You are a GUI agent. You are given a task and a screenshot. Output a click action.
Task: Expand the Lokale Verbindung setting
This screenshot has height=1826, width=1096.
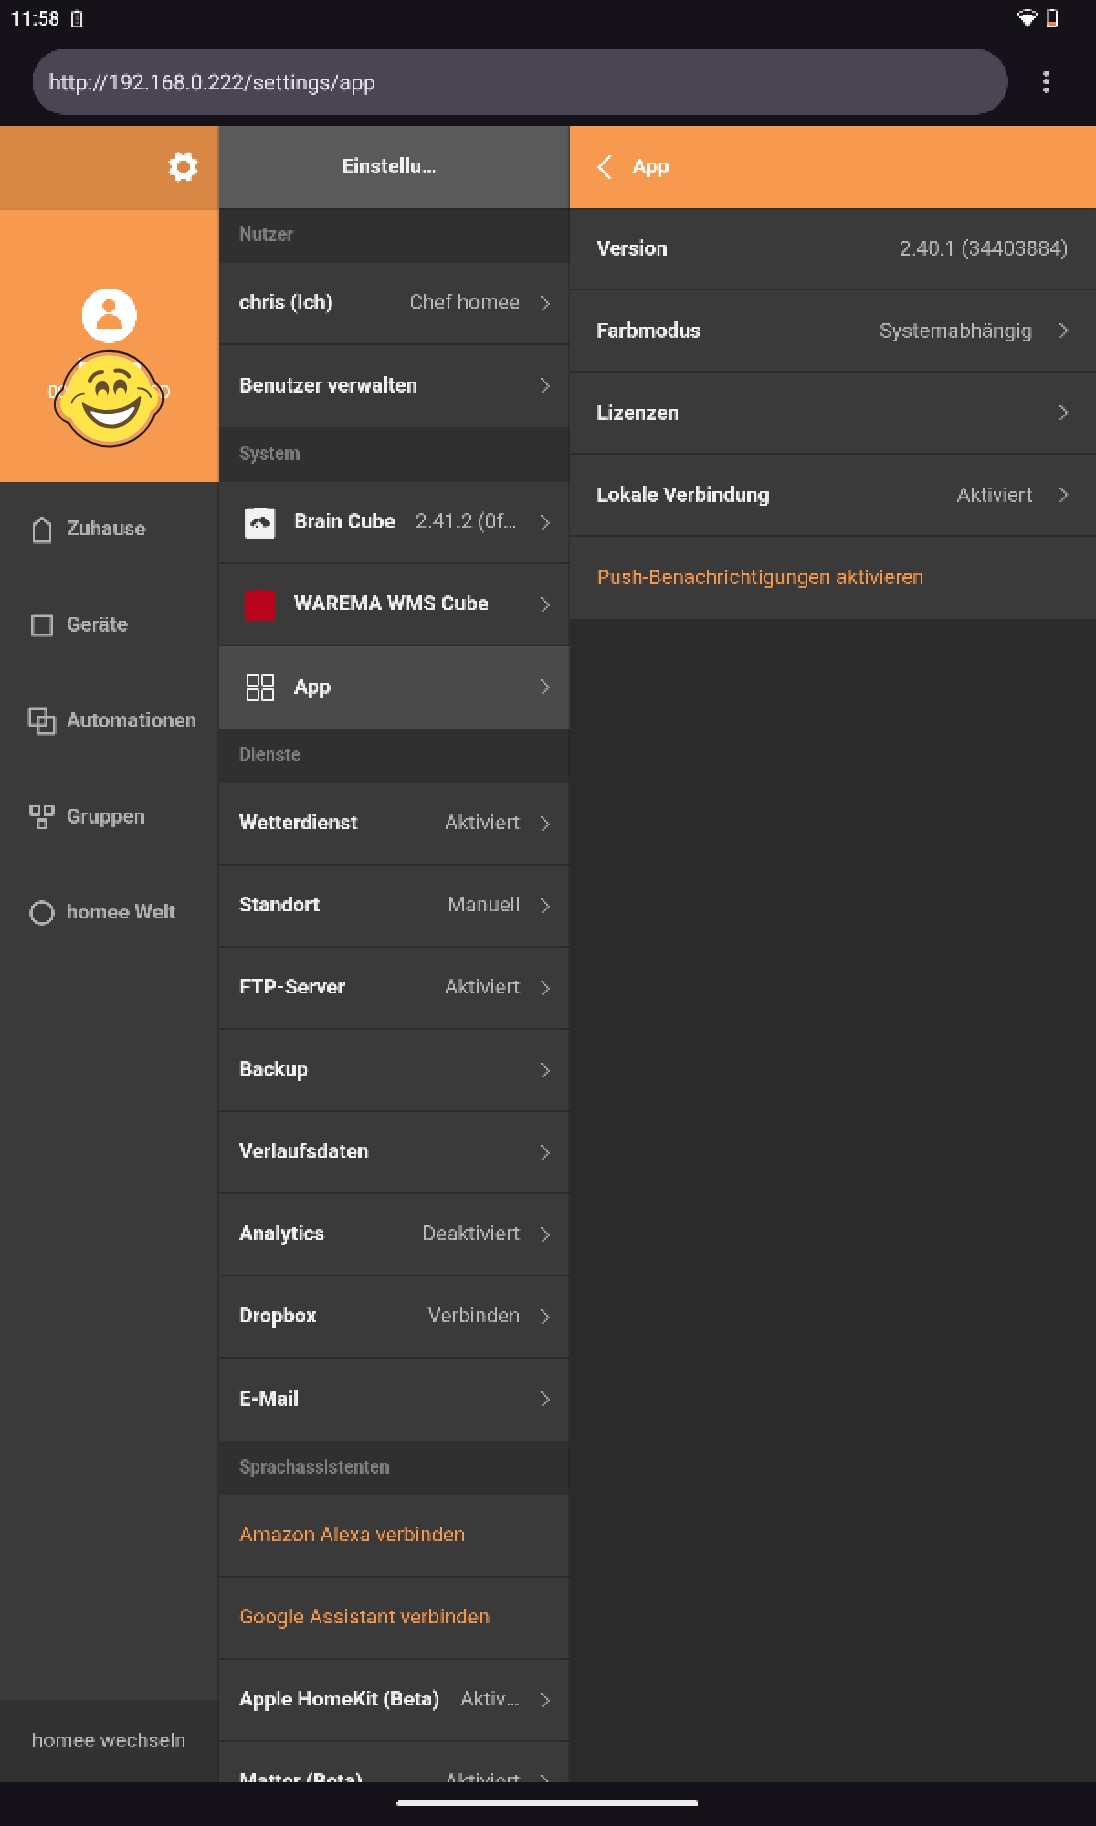tap(832, 495)
